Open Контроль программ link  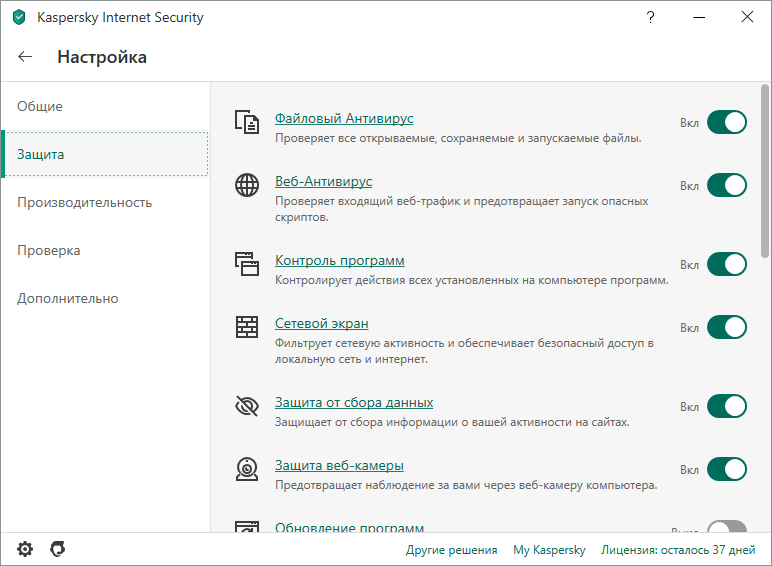click(340, 260)
